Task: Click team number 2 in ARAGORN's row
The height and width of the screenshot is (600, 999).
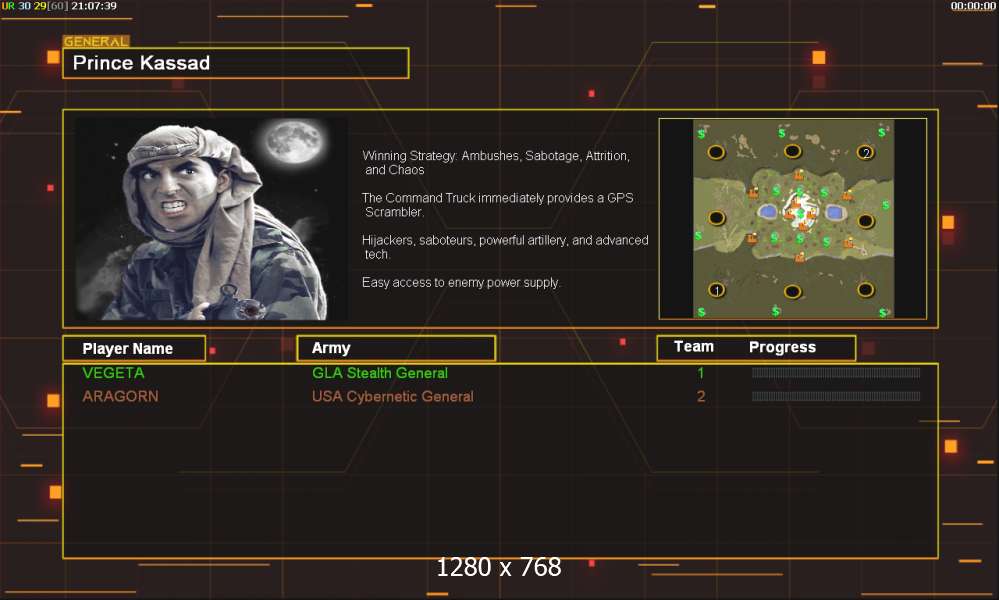Action: (701, 396)
